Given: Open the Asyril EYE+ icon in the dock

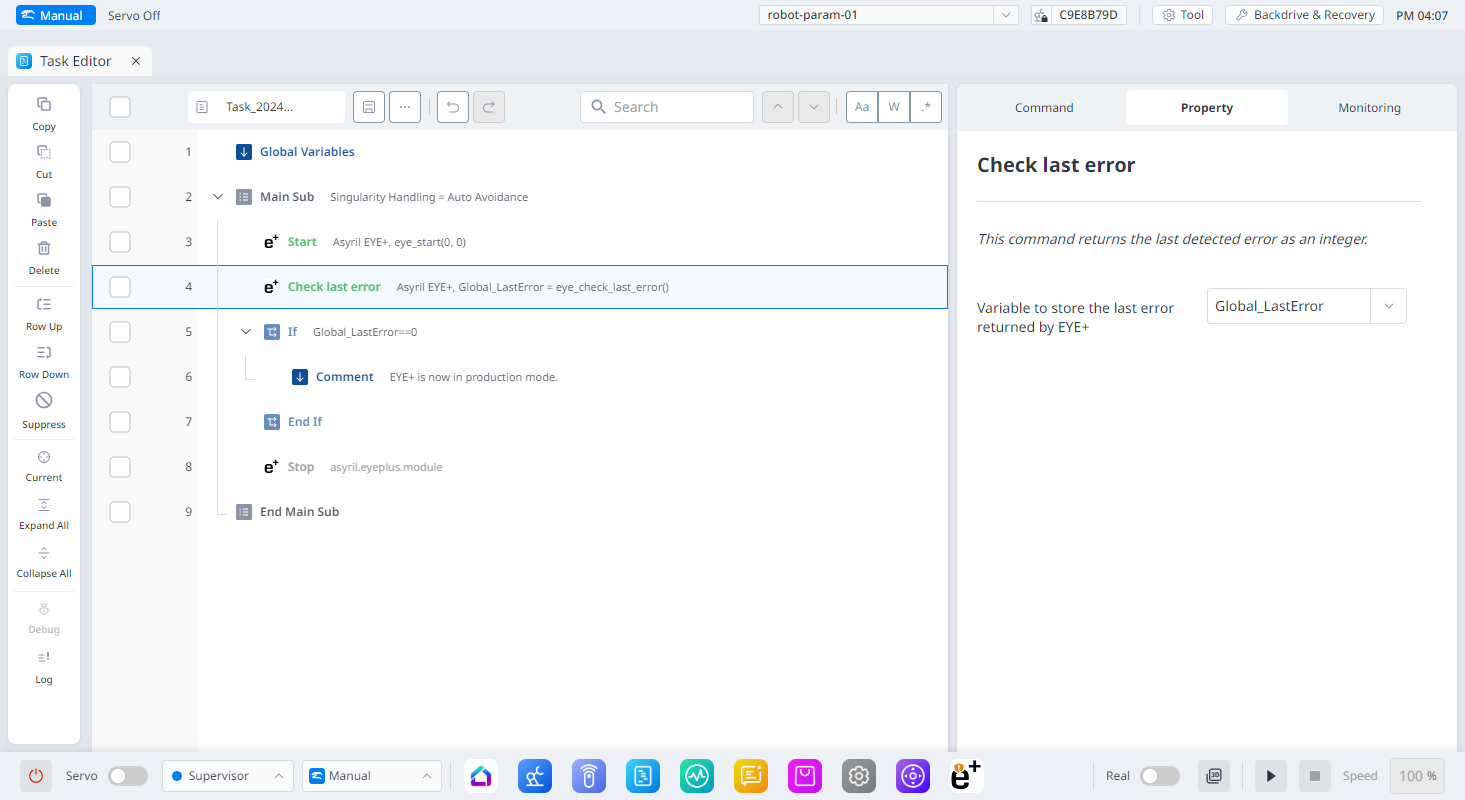Looking at the screenshot, I should click(967, 776).
